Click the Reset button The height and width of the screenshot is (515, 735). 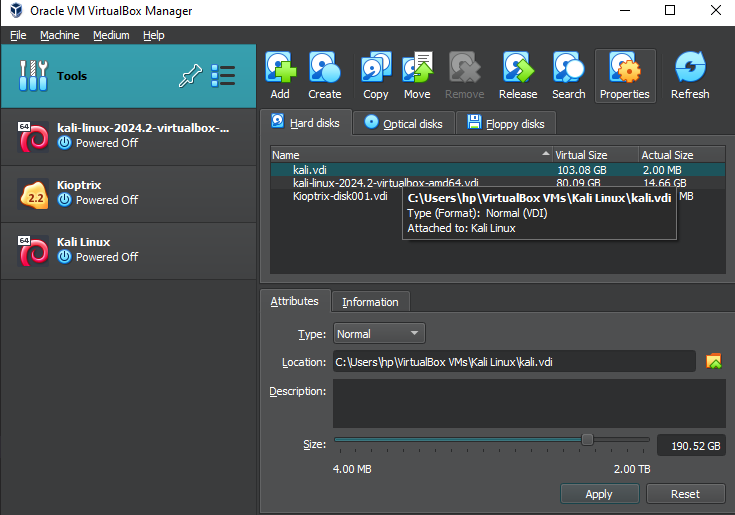685,494
